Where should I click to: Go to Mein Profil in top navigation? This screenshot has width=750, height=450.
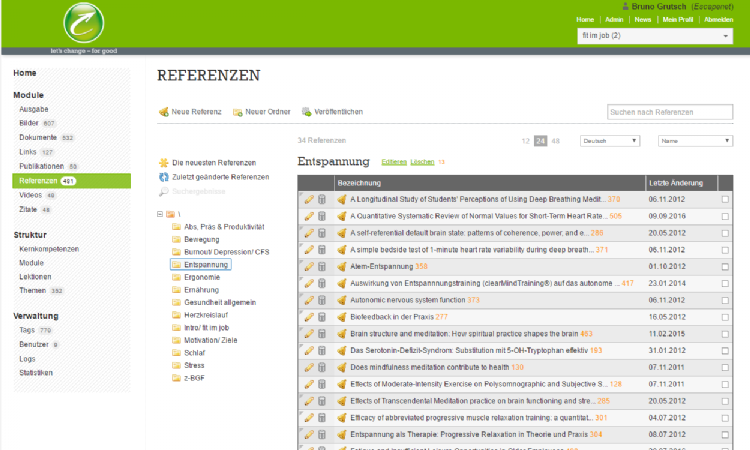[x=677, y=19]
